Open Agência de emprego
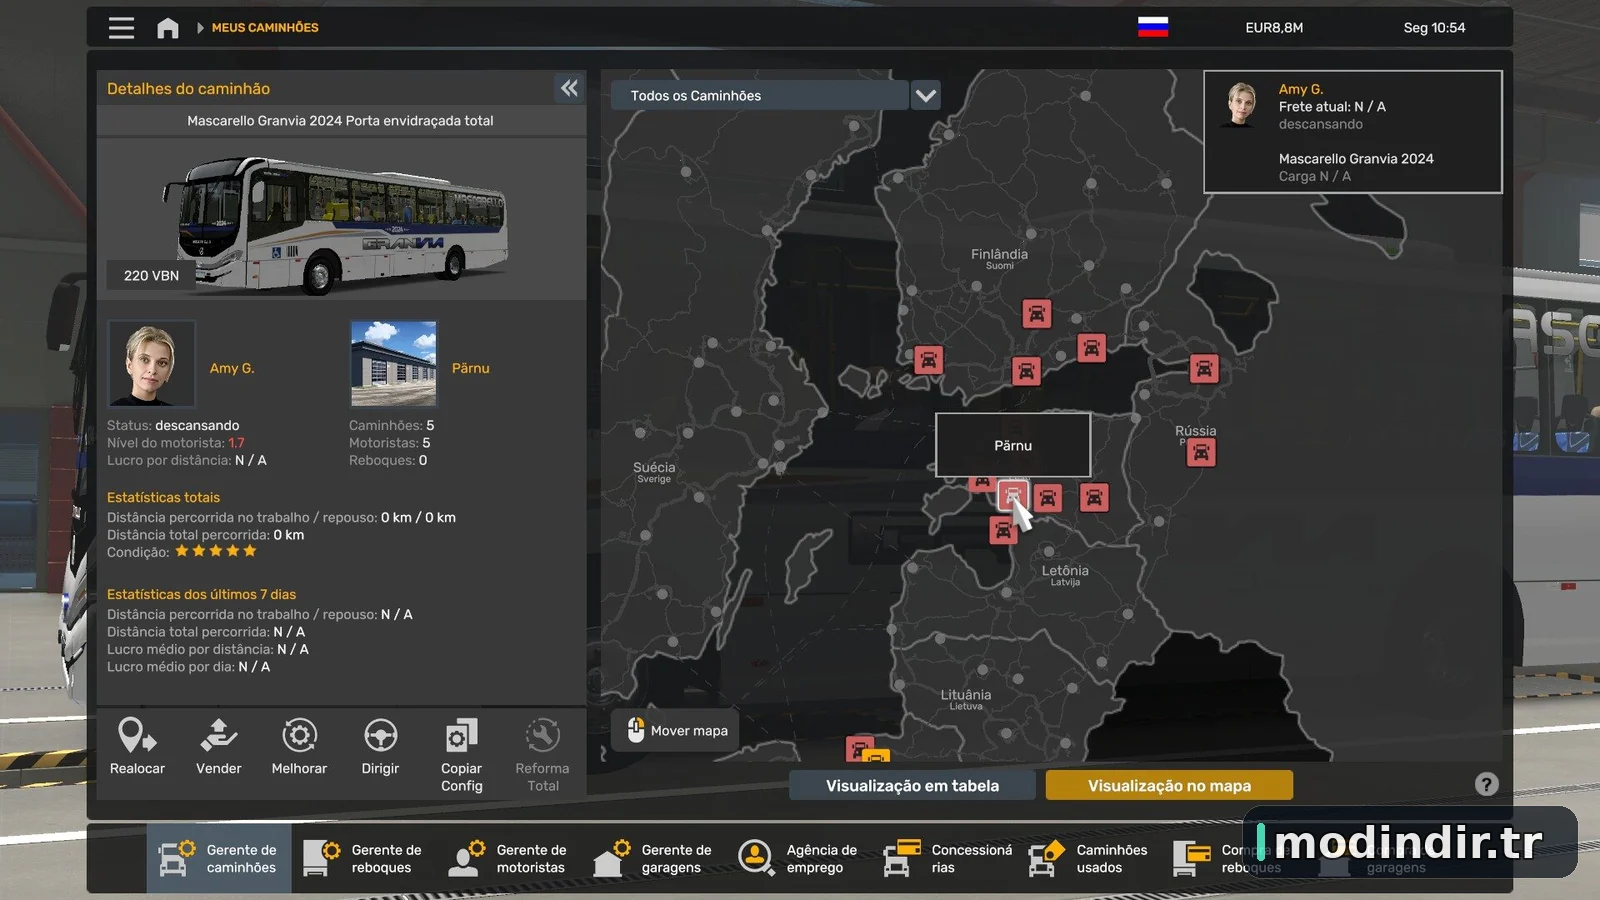The height and width of the screenshot is (900, 1600). 799,858
